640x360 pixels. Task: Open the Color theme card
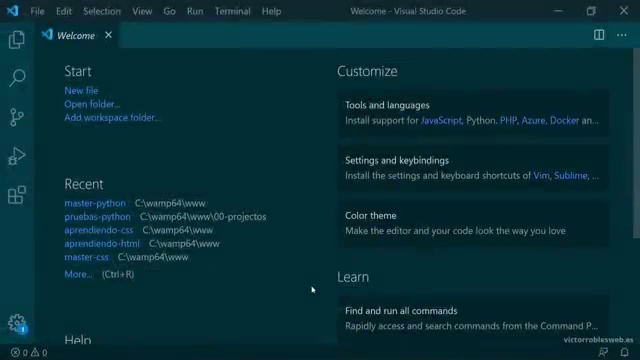(x=473, y=223)
